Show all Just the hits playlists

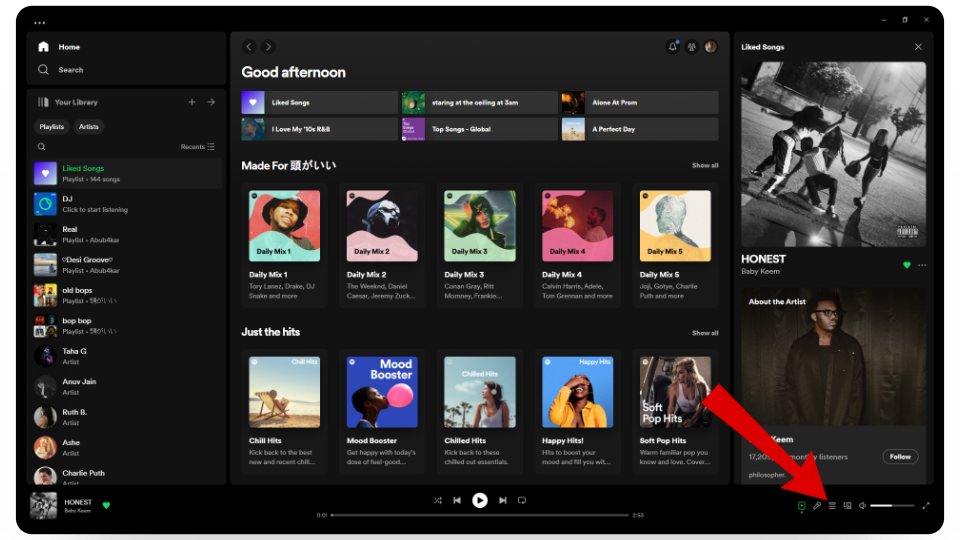(x=705, y=333)
